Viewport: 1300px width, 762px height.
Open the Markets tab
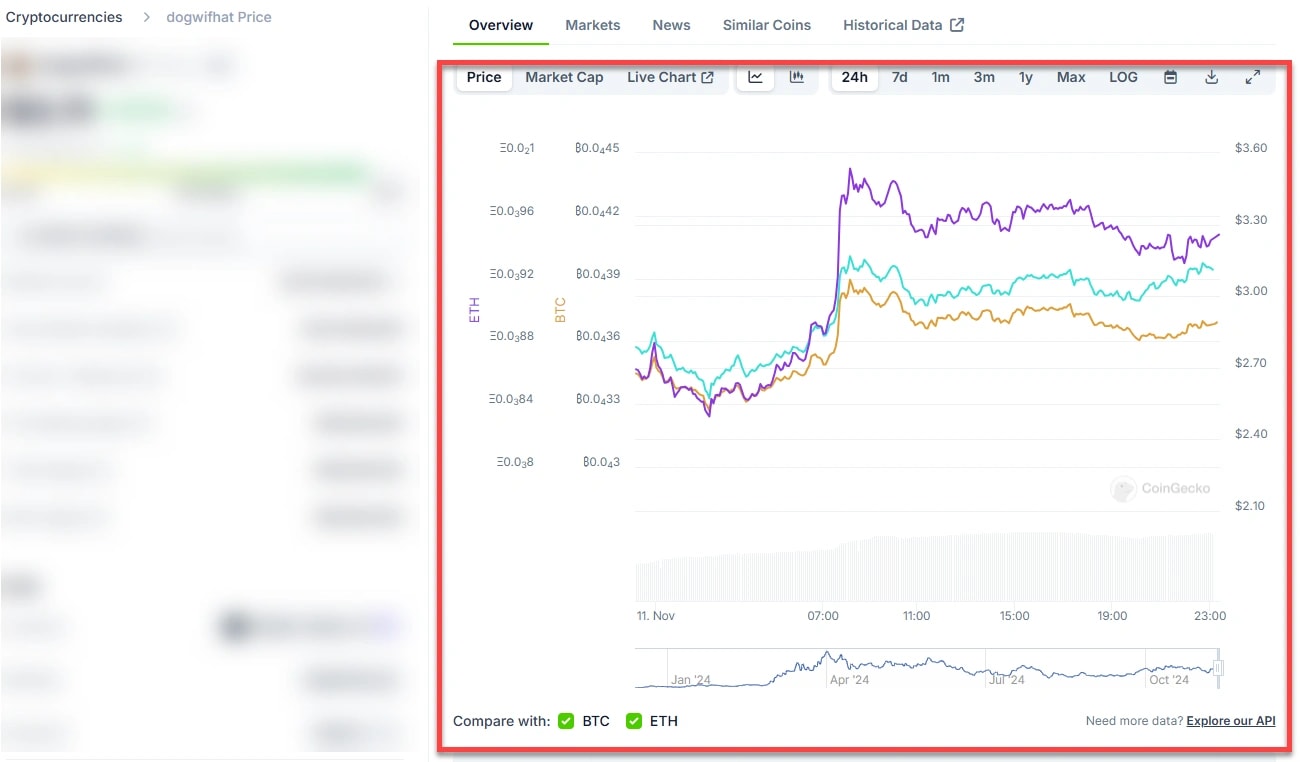click(x=592, y=25)
